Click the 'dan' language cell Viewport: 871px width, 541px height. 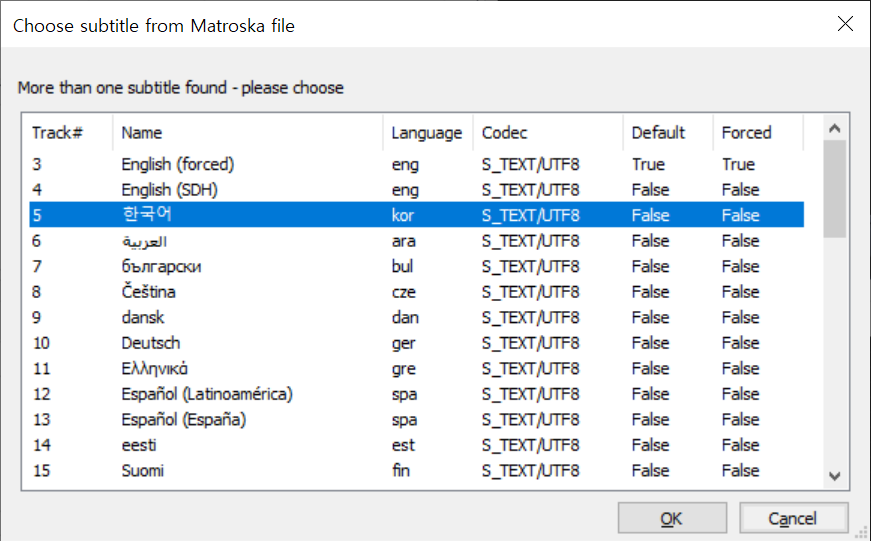(405, 318)
